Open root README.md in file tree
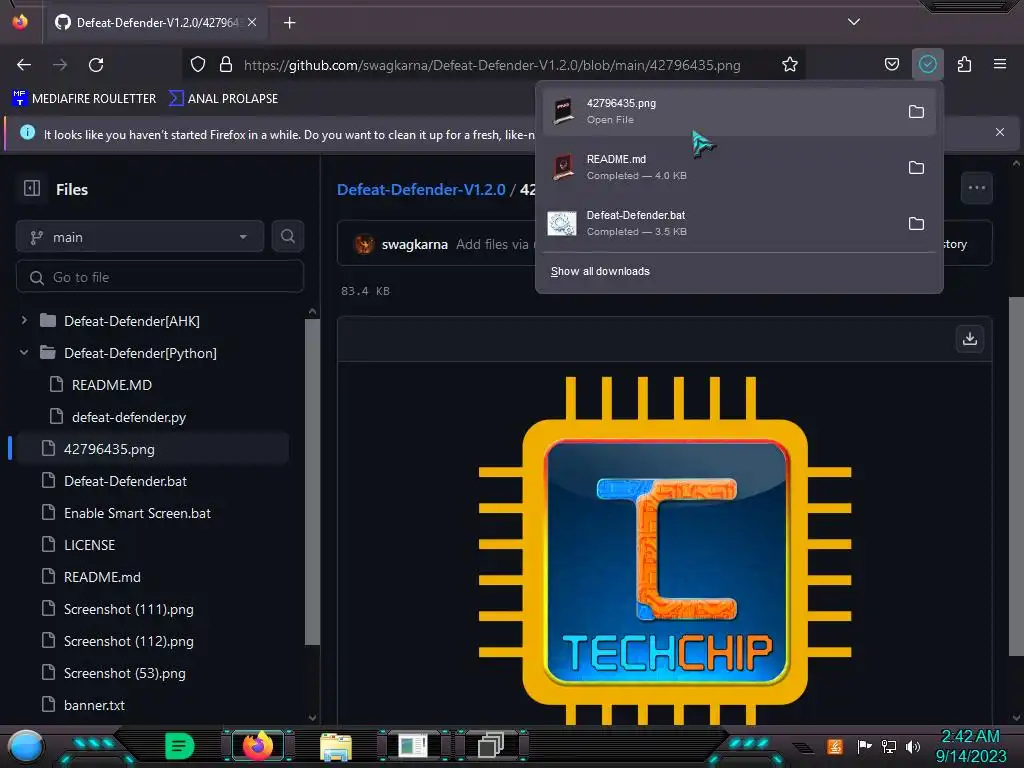 coord(102,577)
